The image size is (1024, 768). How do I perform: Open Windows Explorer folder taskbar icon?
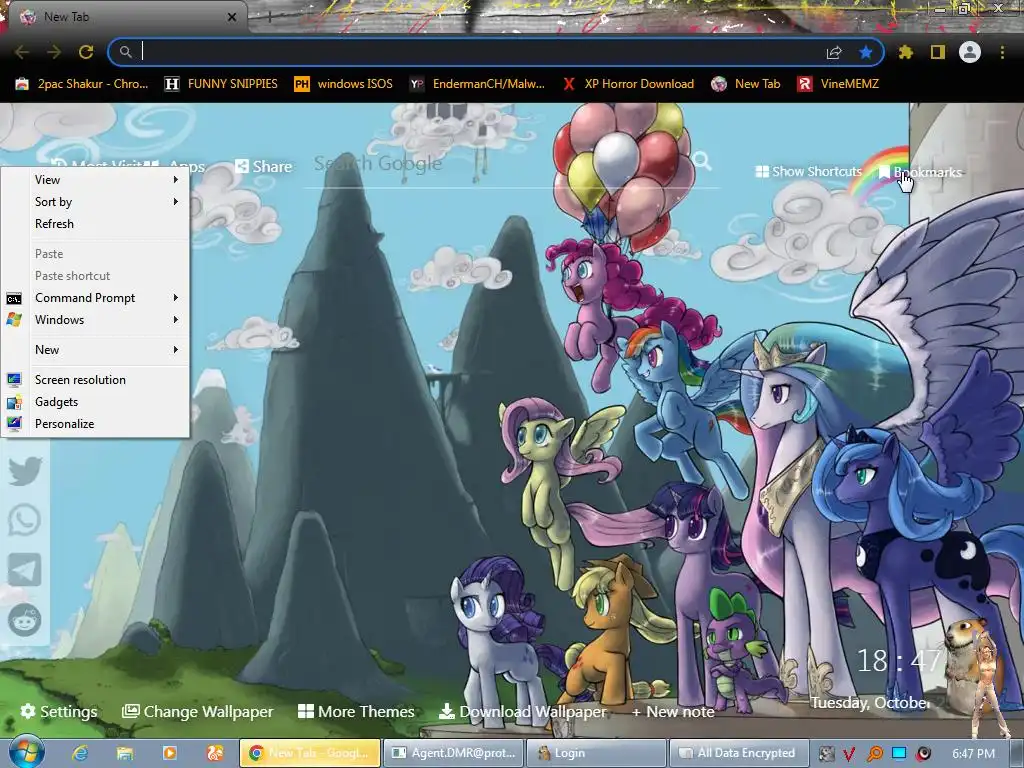(x=125, y=754)
